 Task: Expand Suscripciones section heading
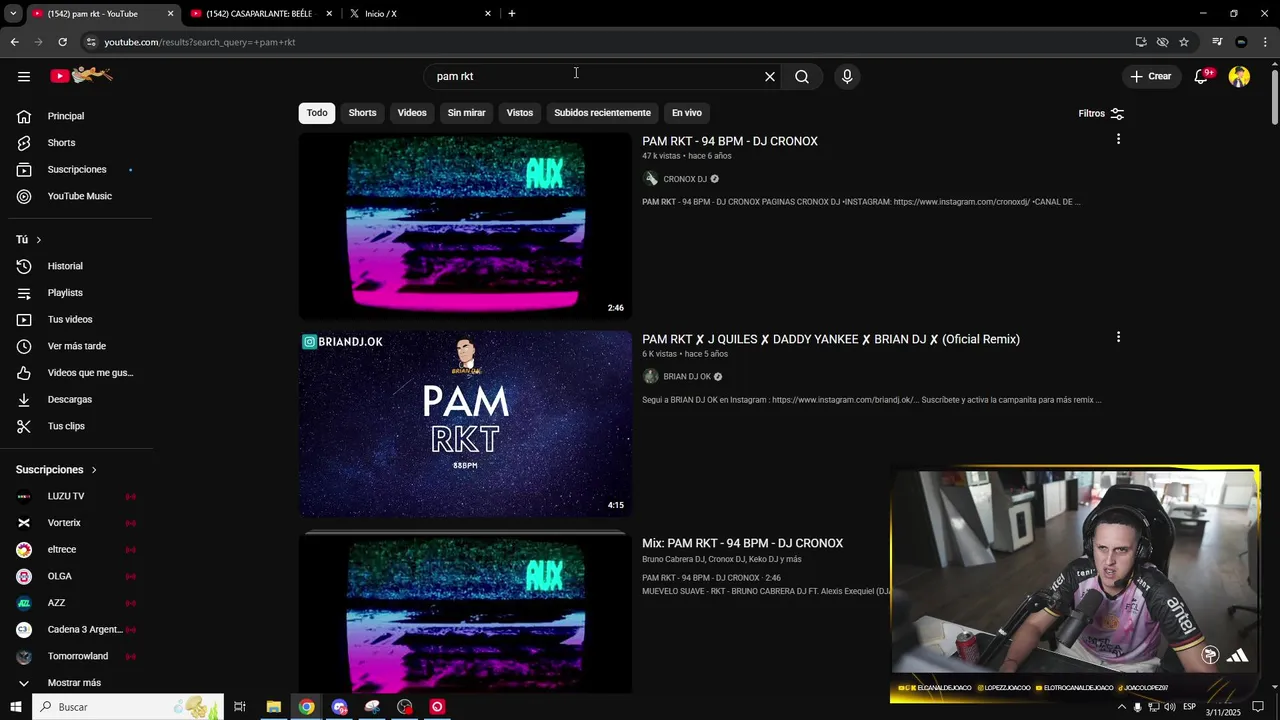(57, 470)
